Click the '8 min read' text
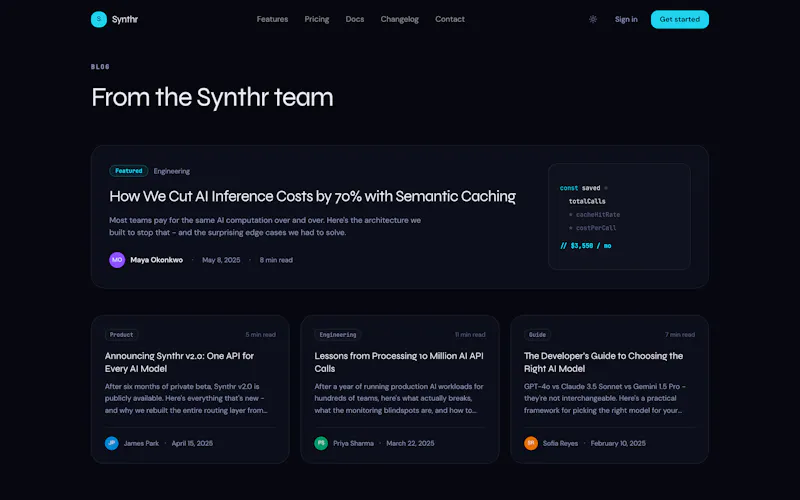This screenshot has height=500, width=800. click(x=276, y=260)
